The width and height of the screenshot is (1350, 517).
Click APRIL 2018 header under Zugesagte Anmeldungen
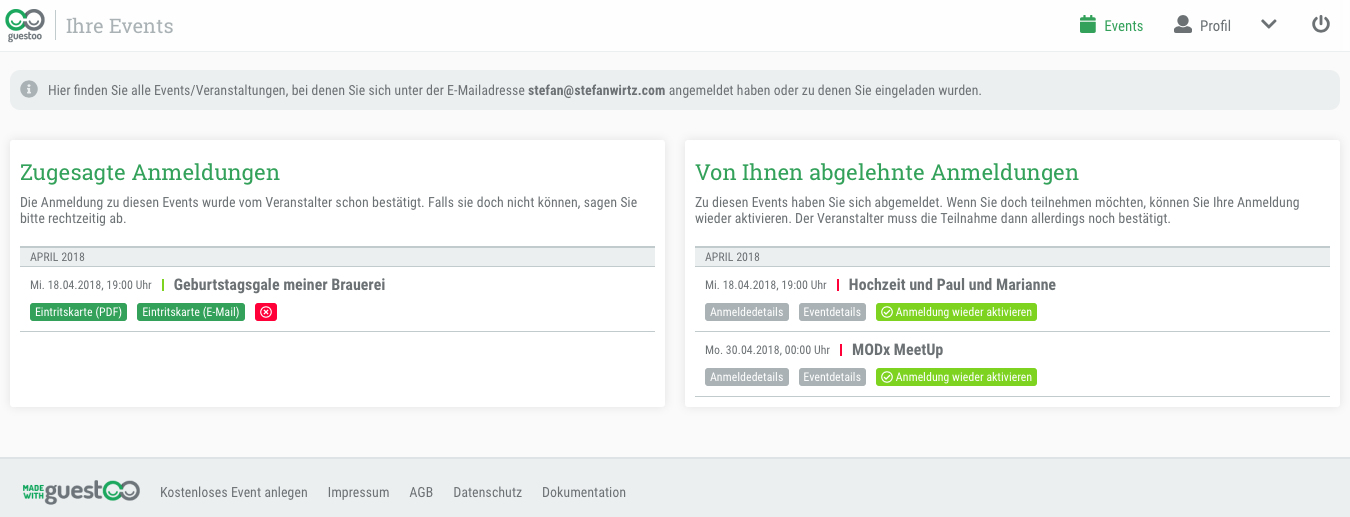pyautogui.click(x=337, y=257)
